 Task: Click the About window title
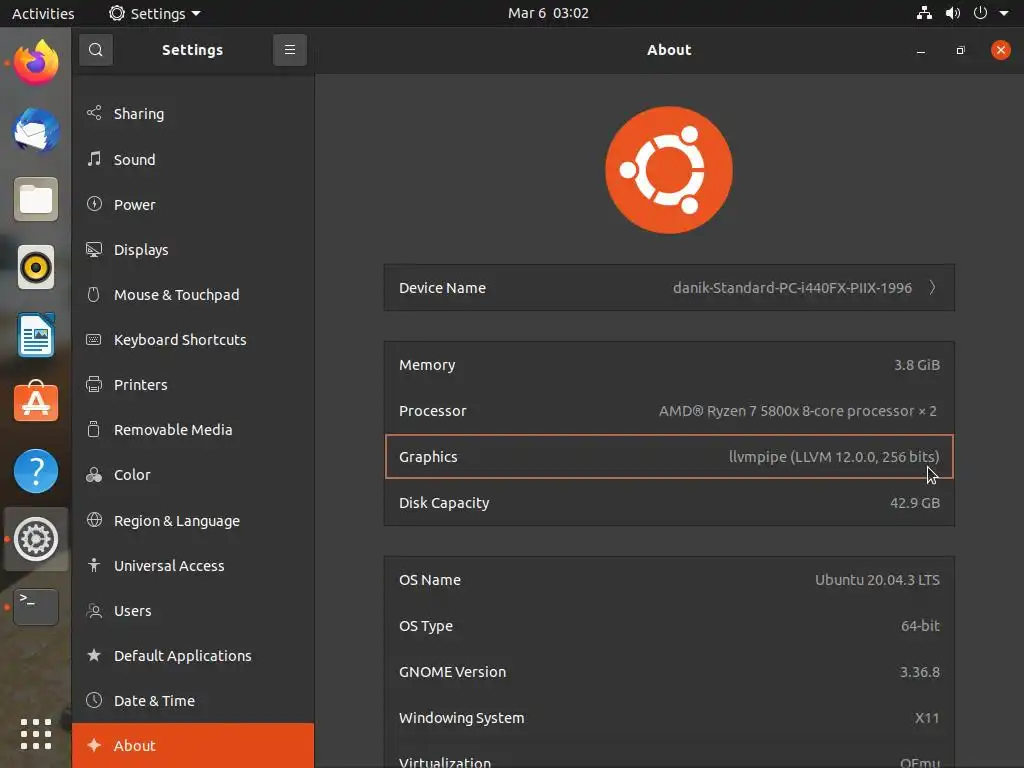(669, 50)
